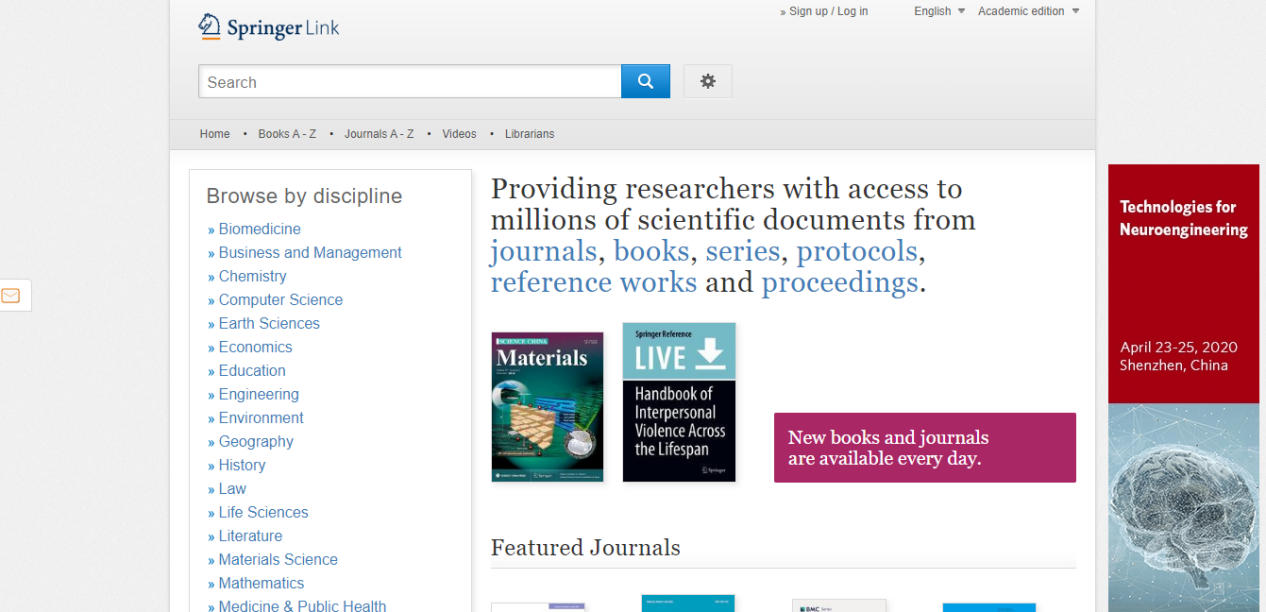The height and width of the screenshot is (612, 1266).
Task: Open the gear search options
Action: click(708, 82)
